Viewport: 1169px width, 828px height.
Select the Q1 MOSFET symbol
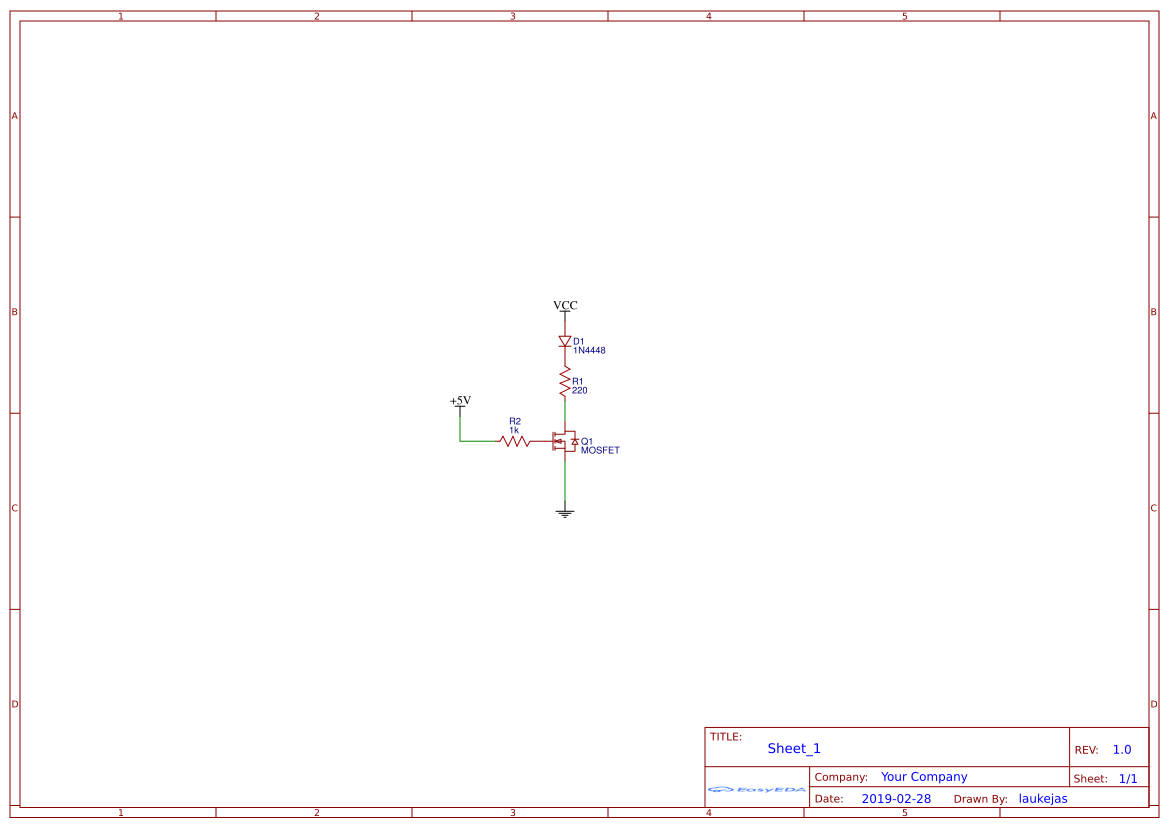(x=566, y=441)
